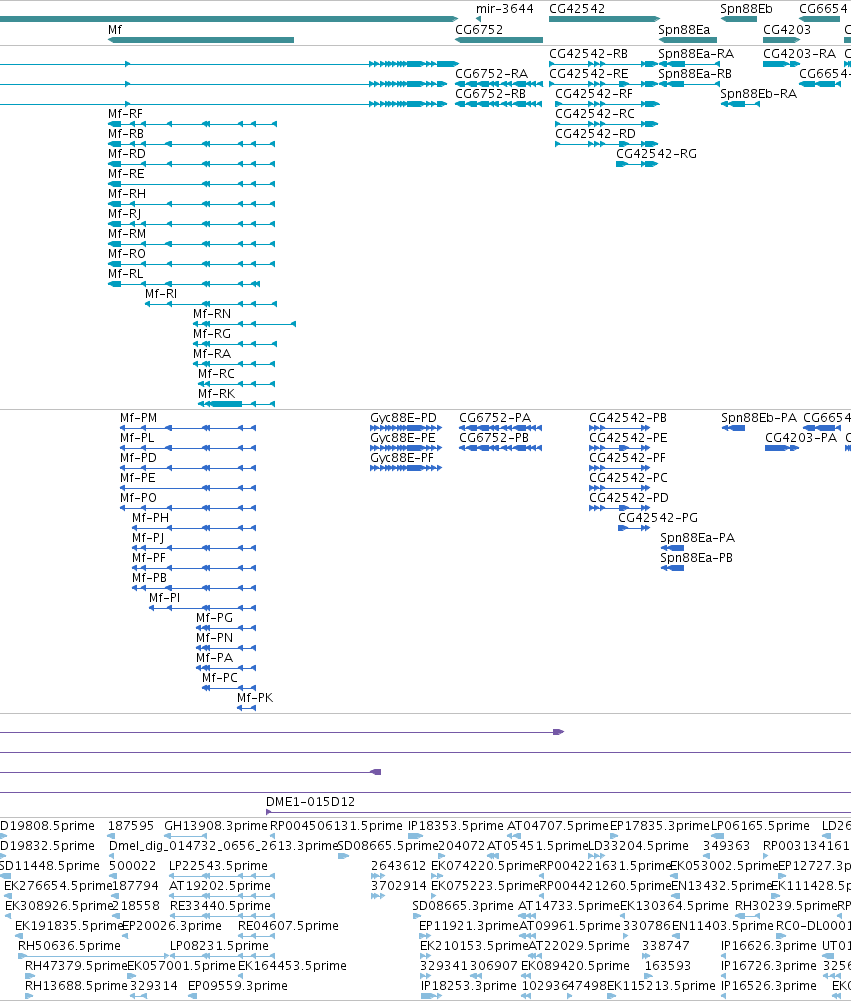
Task: Click the Spn88Ea-PA protein label
Action: click(697, 538)
